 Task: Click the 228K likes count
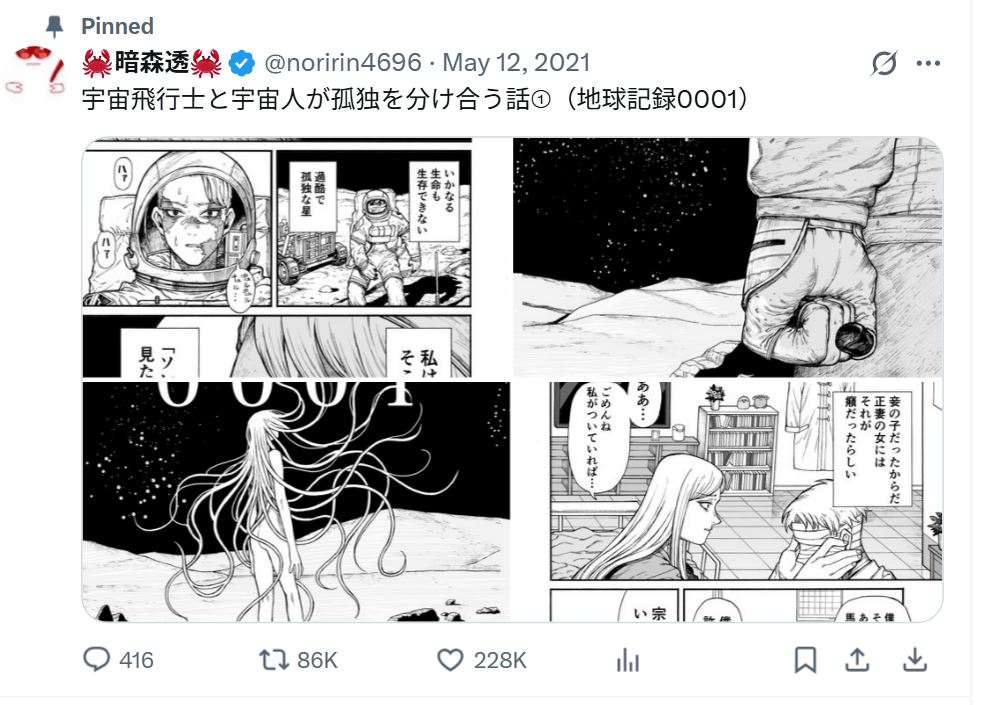tap(500, 660)
